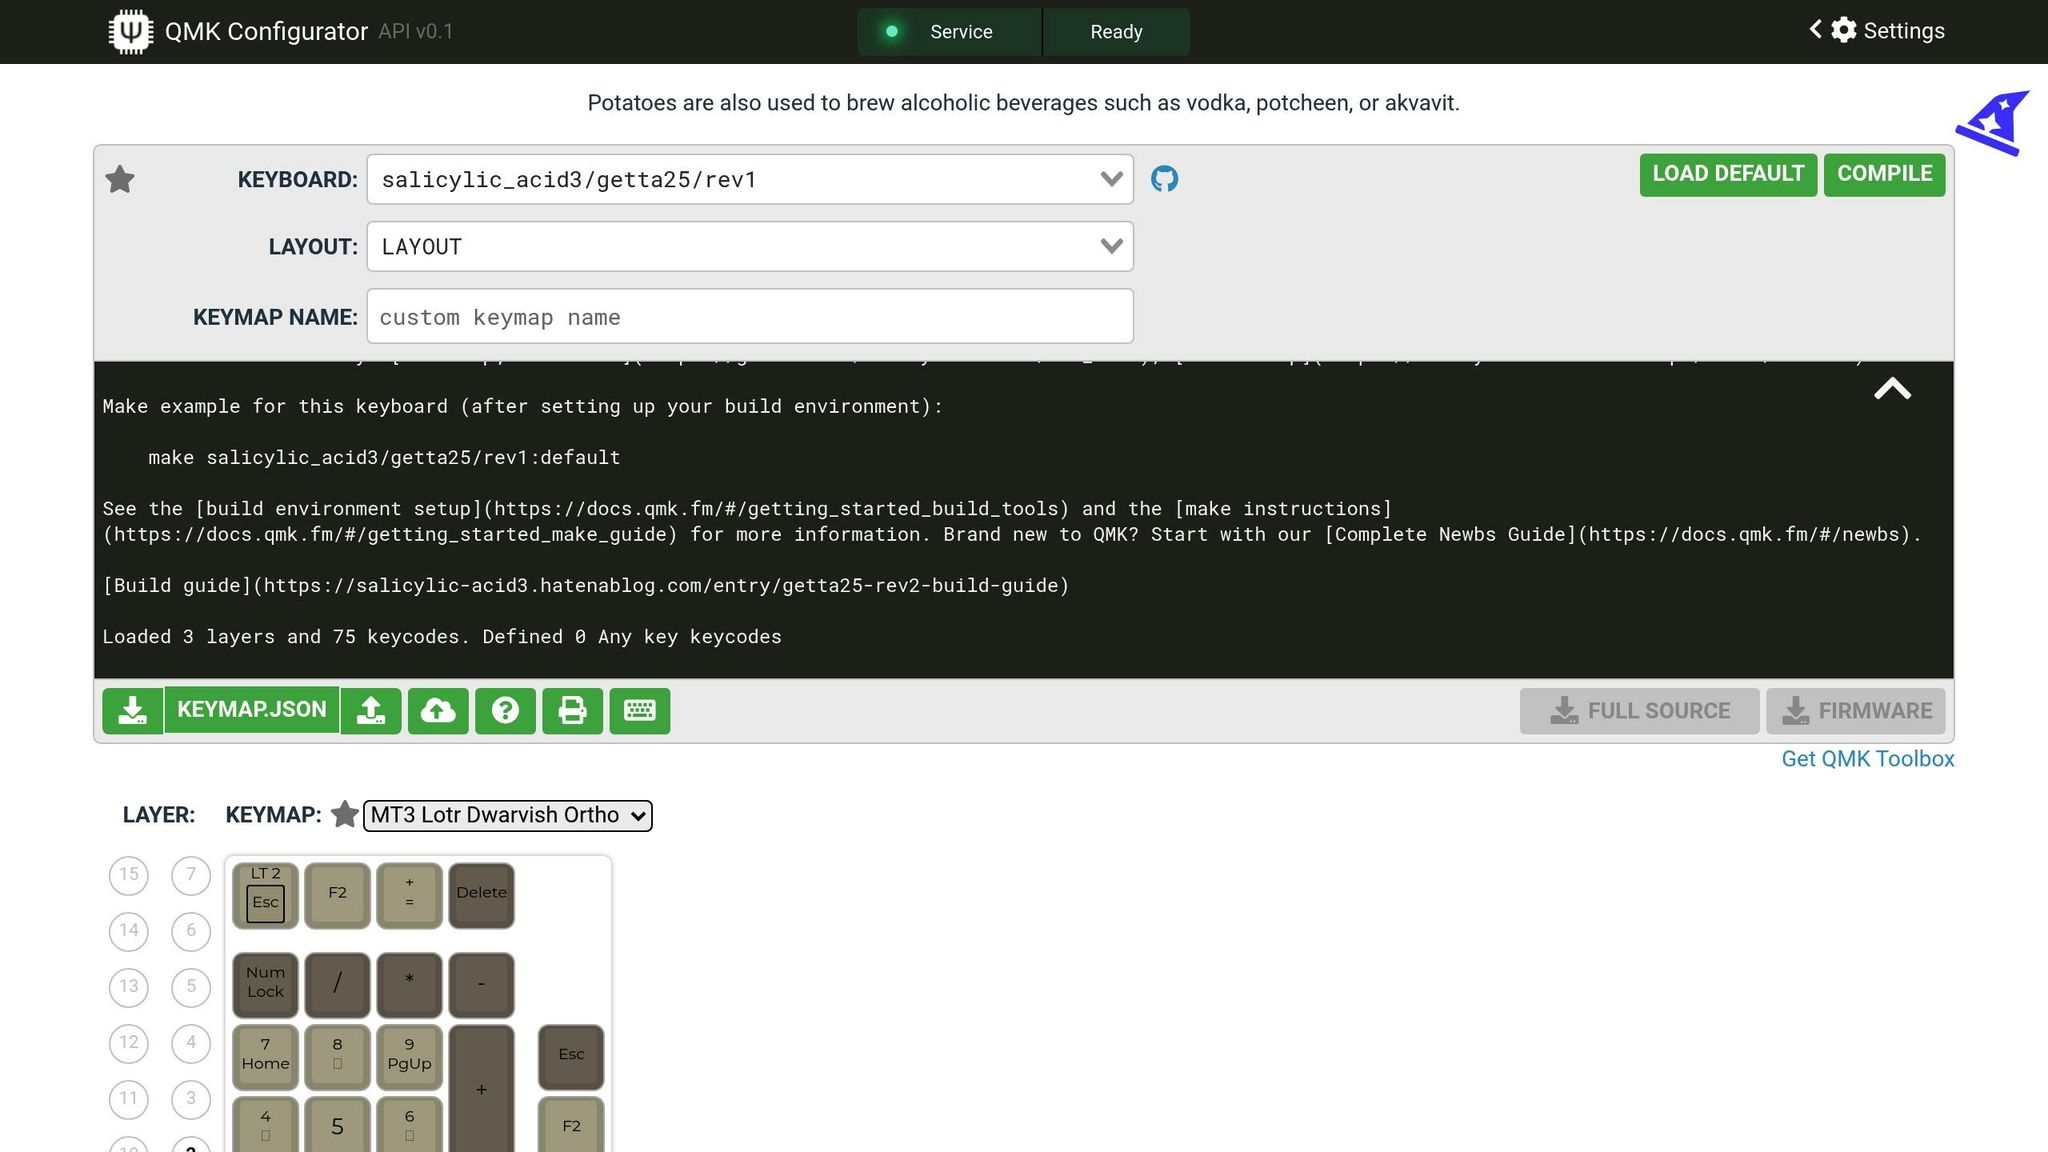Click the QMK Configurator title text
Image resolution: width=2048 pixels, height=1152 pixels.
266,31
